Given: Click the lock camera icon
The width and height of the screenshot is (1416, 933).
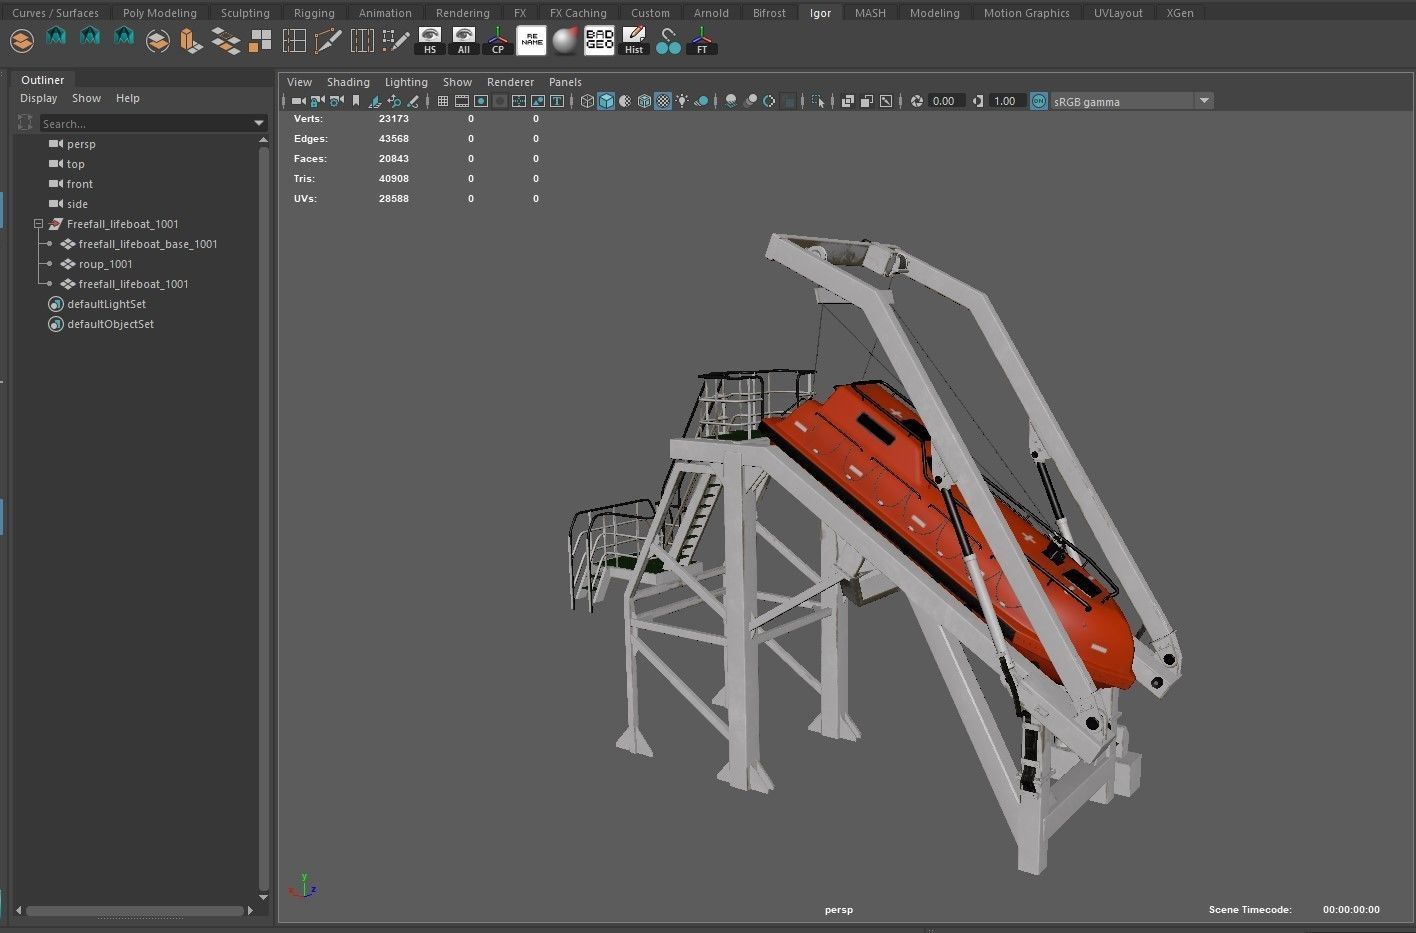Looking at the screenshot, I should (x=317, y=101).
